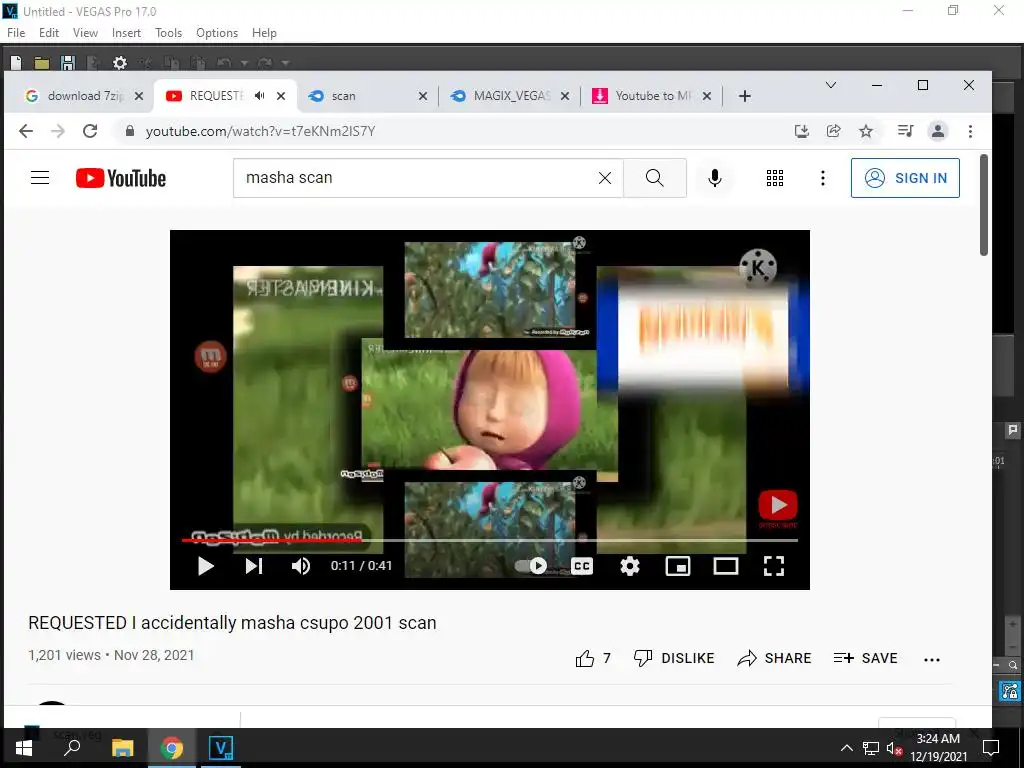
Task: Open Chrome three-dot menu
Action: pyautogui.click(x=970, y=131)
